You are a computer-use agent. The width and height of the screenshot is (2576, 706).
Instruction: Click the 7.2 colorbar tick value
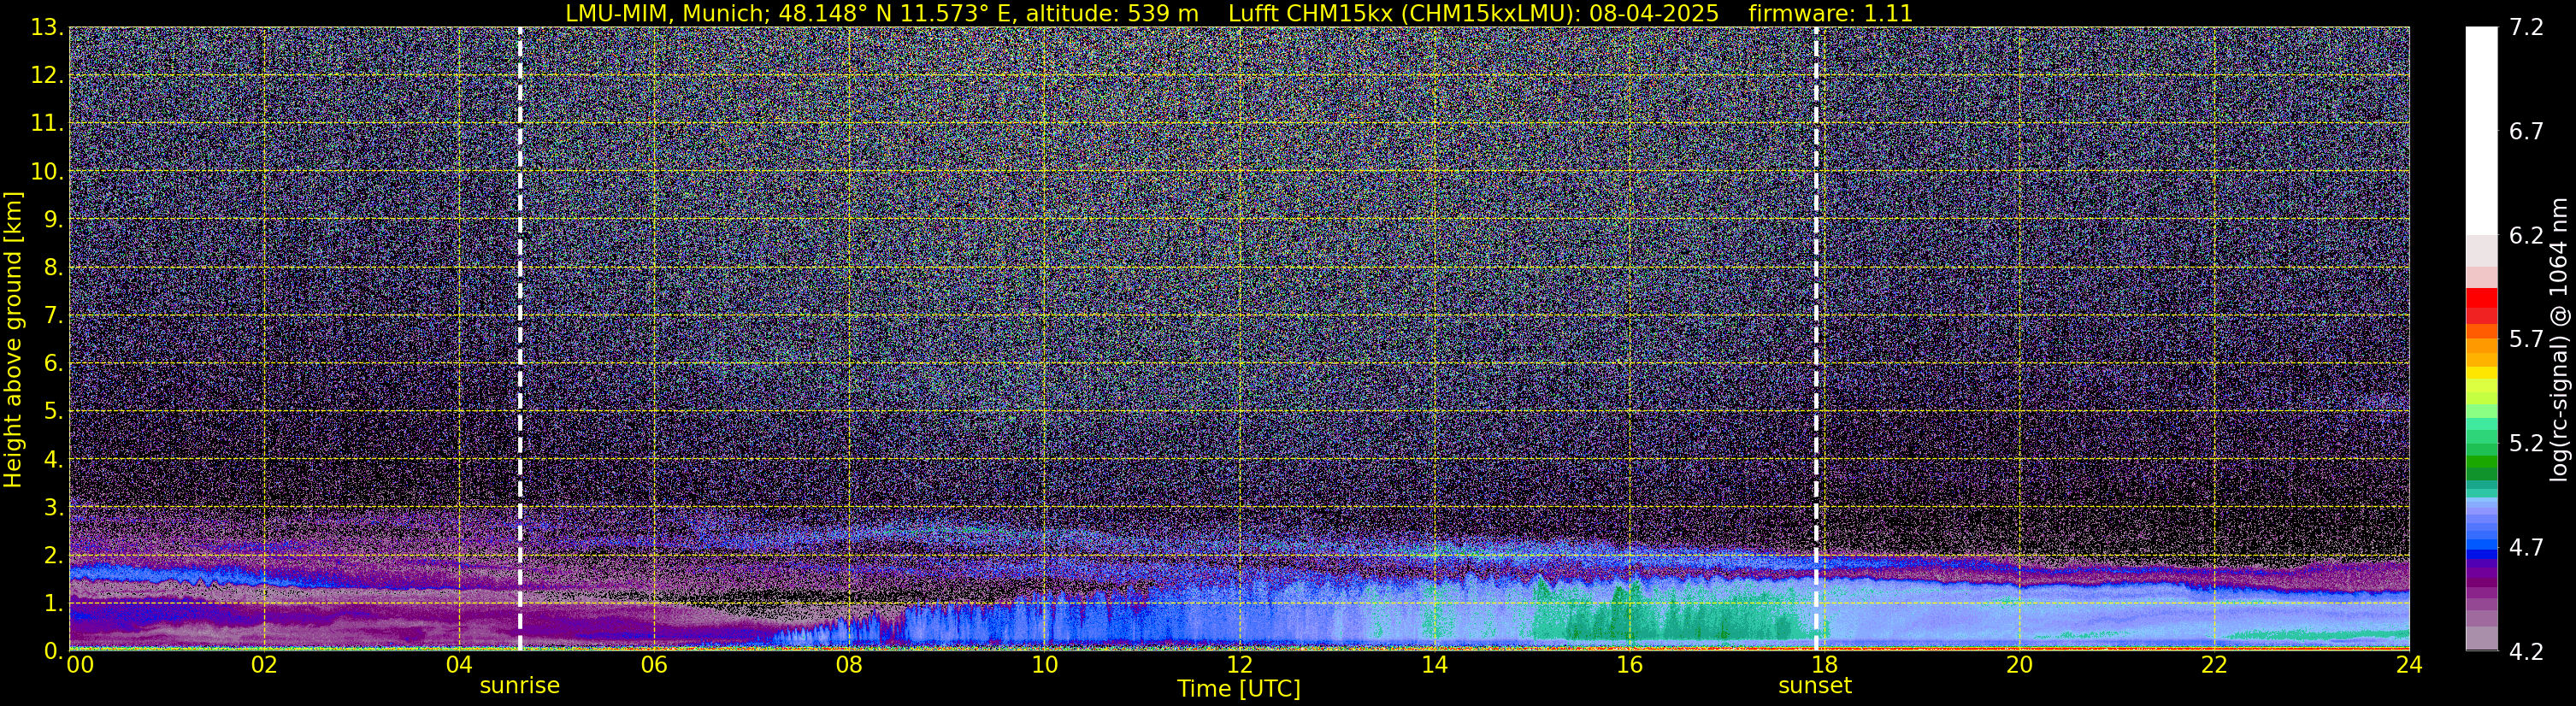pos(2526,27)
